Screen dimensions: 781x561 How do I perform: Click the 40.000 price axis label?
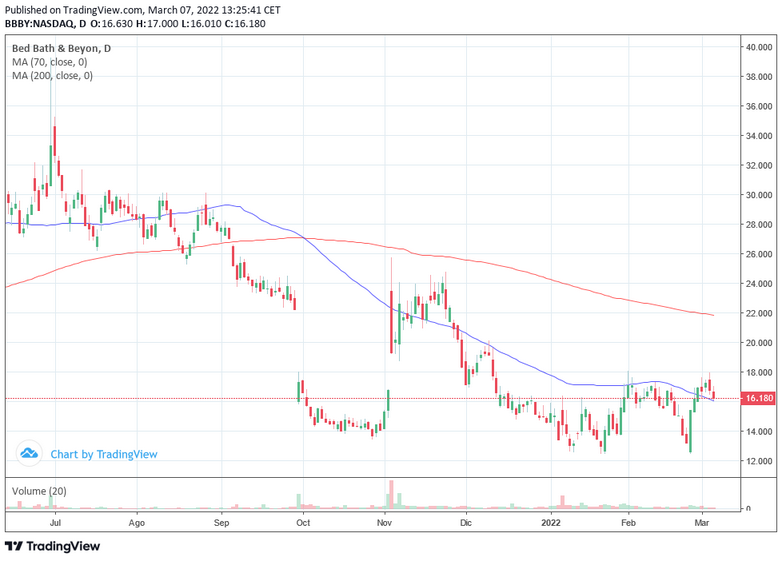tap(759, 47)
